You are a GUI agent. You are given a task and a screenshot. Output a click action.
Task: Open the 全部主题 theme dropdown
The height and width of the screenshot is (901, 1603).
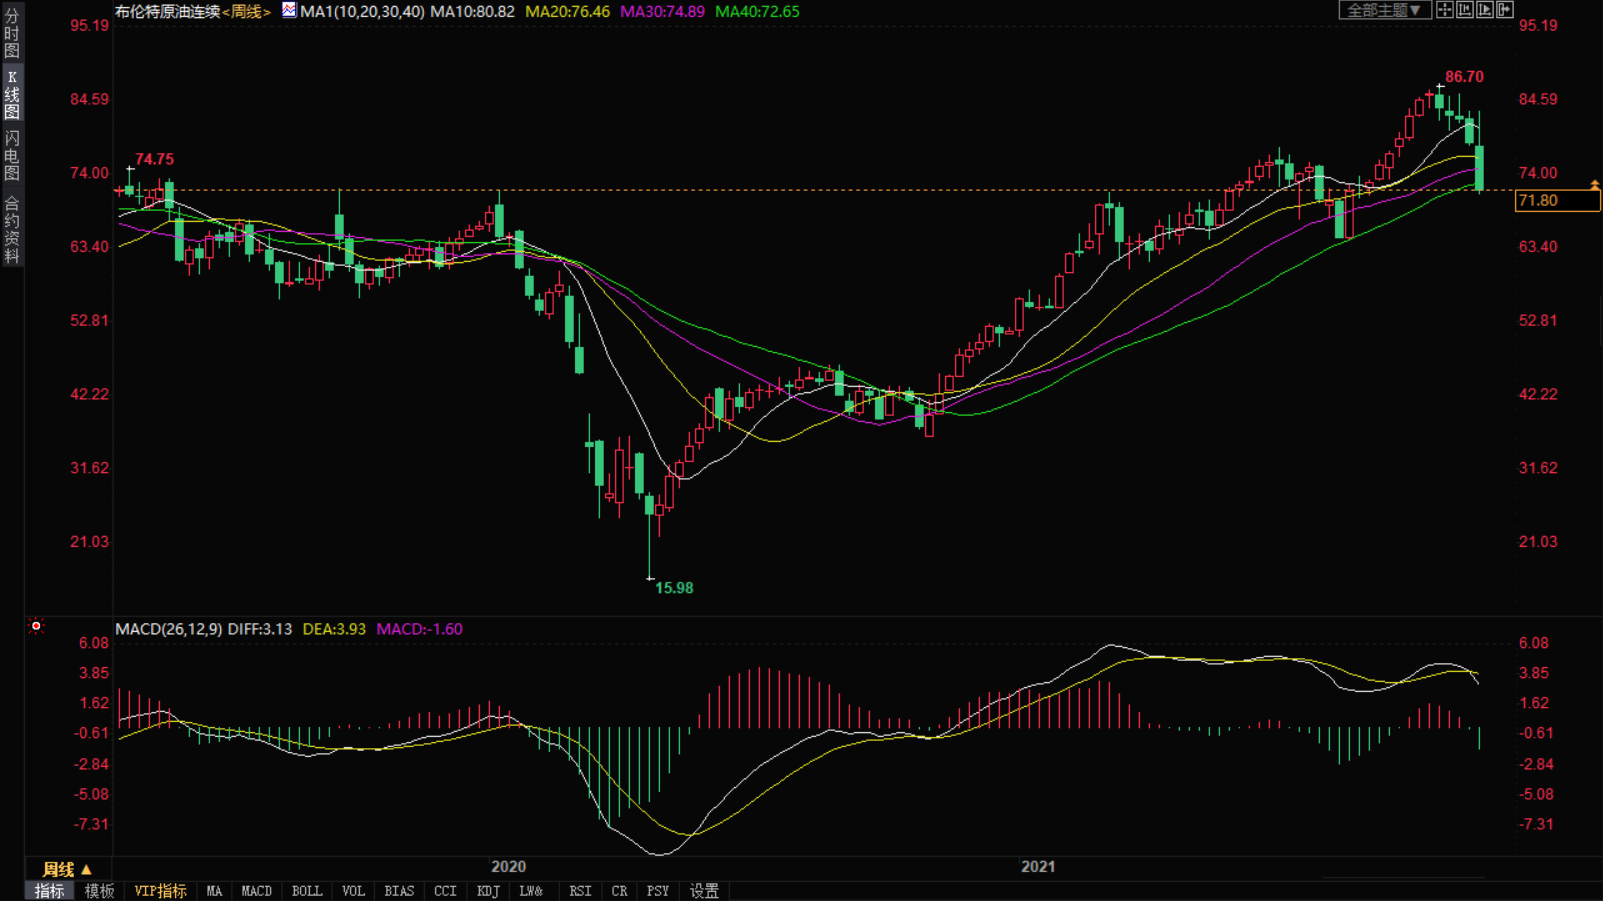pyautogui.click(x=1384, y=10)
